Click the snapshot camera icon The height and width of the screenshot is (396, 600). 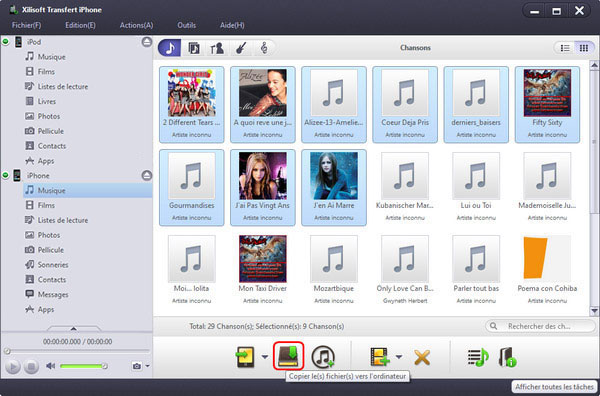click(137, 366)
